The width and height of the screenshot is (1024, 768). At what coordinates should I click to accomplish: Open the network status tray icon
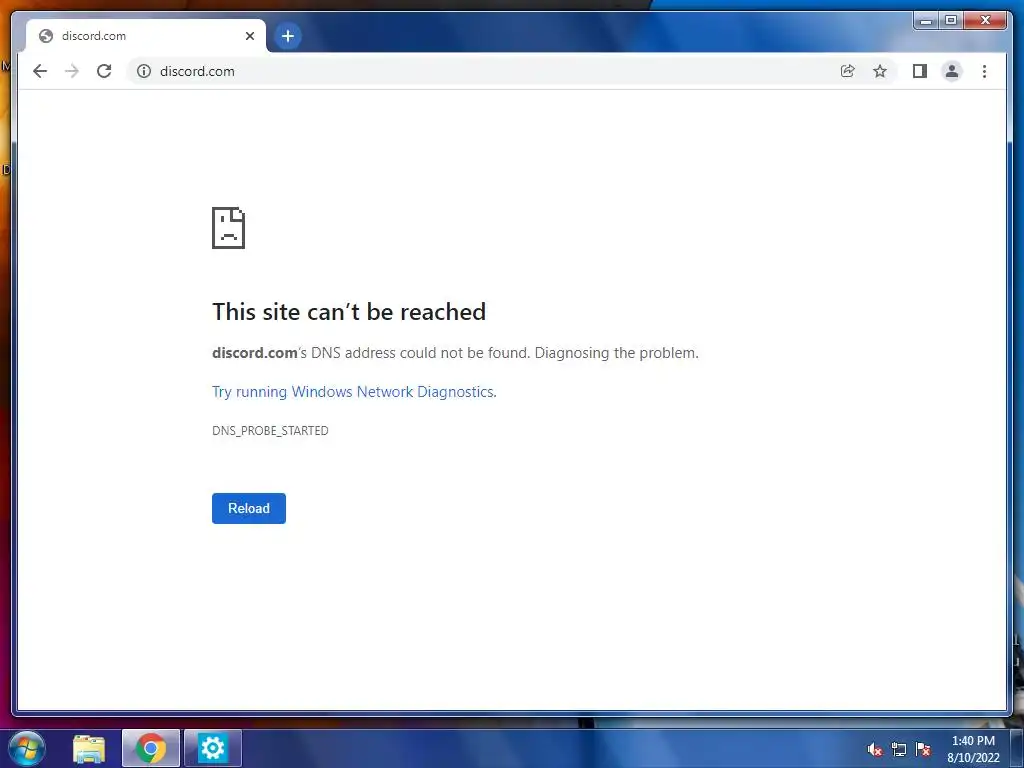tap(899, 750)
